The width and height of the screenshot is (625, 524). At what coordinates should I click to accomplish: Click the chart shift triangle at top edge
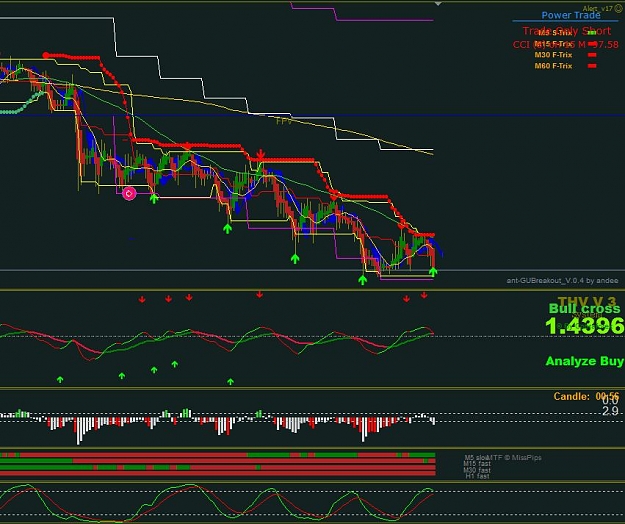click(438, 4)
